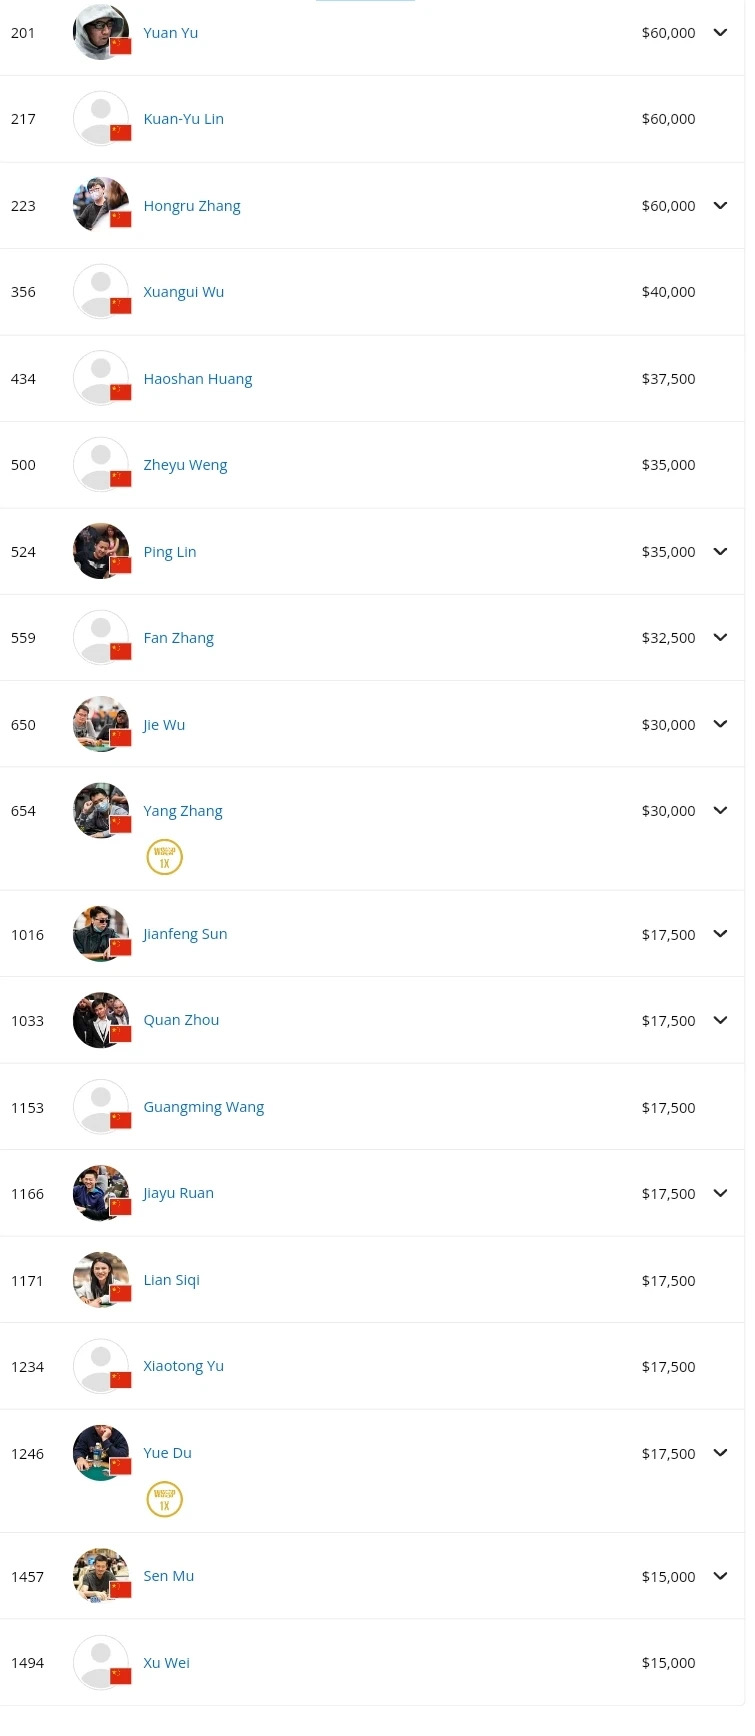Click placeholder avatar icon for Xuangui Wu
The width and height of the screenshot is (755, 1736).
point(99,290)
